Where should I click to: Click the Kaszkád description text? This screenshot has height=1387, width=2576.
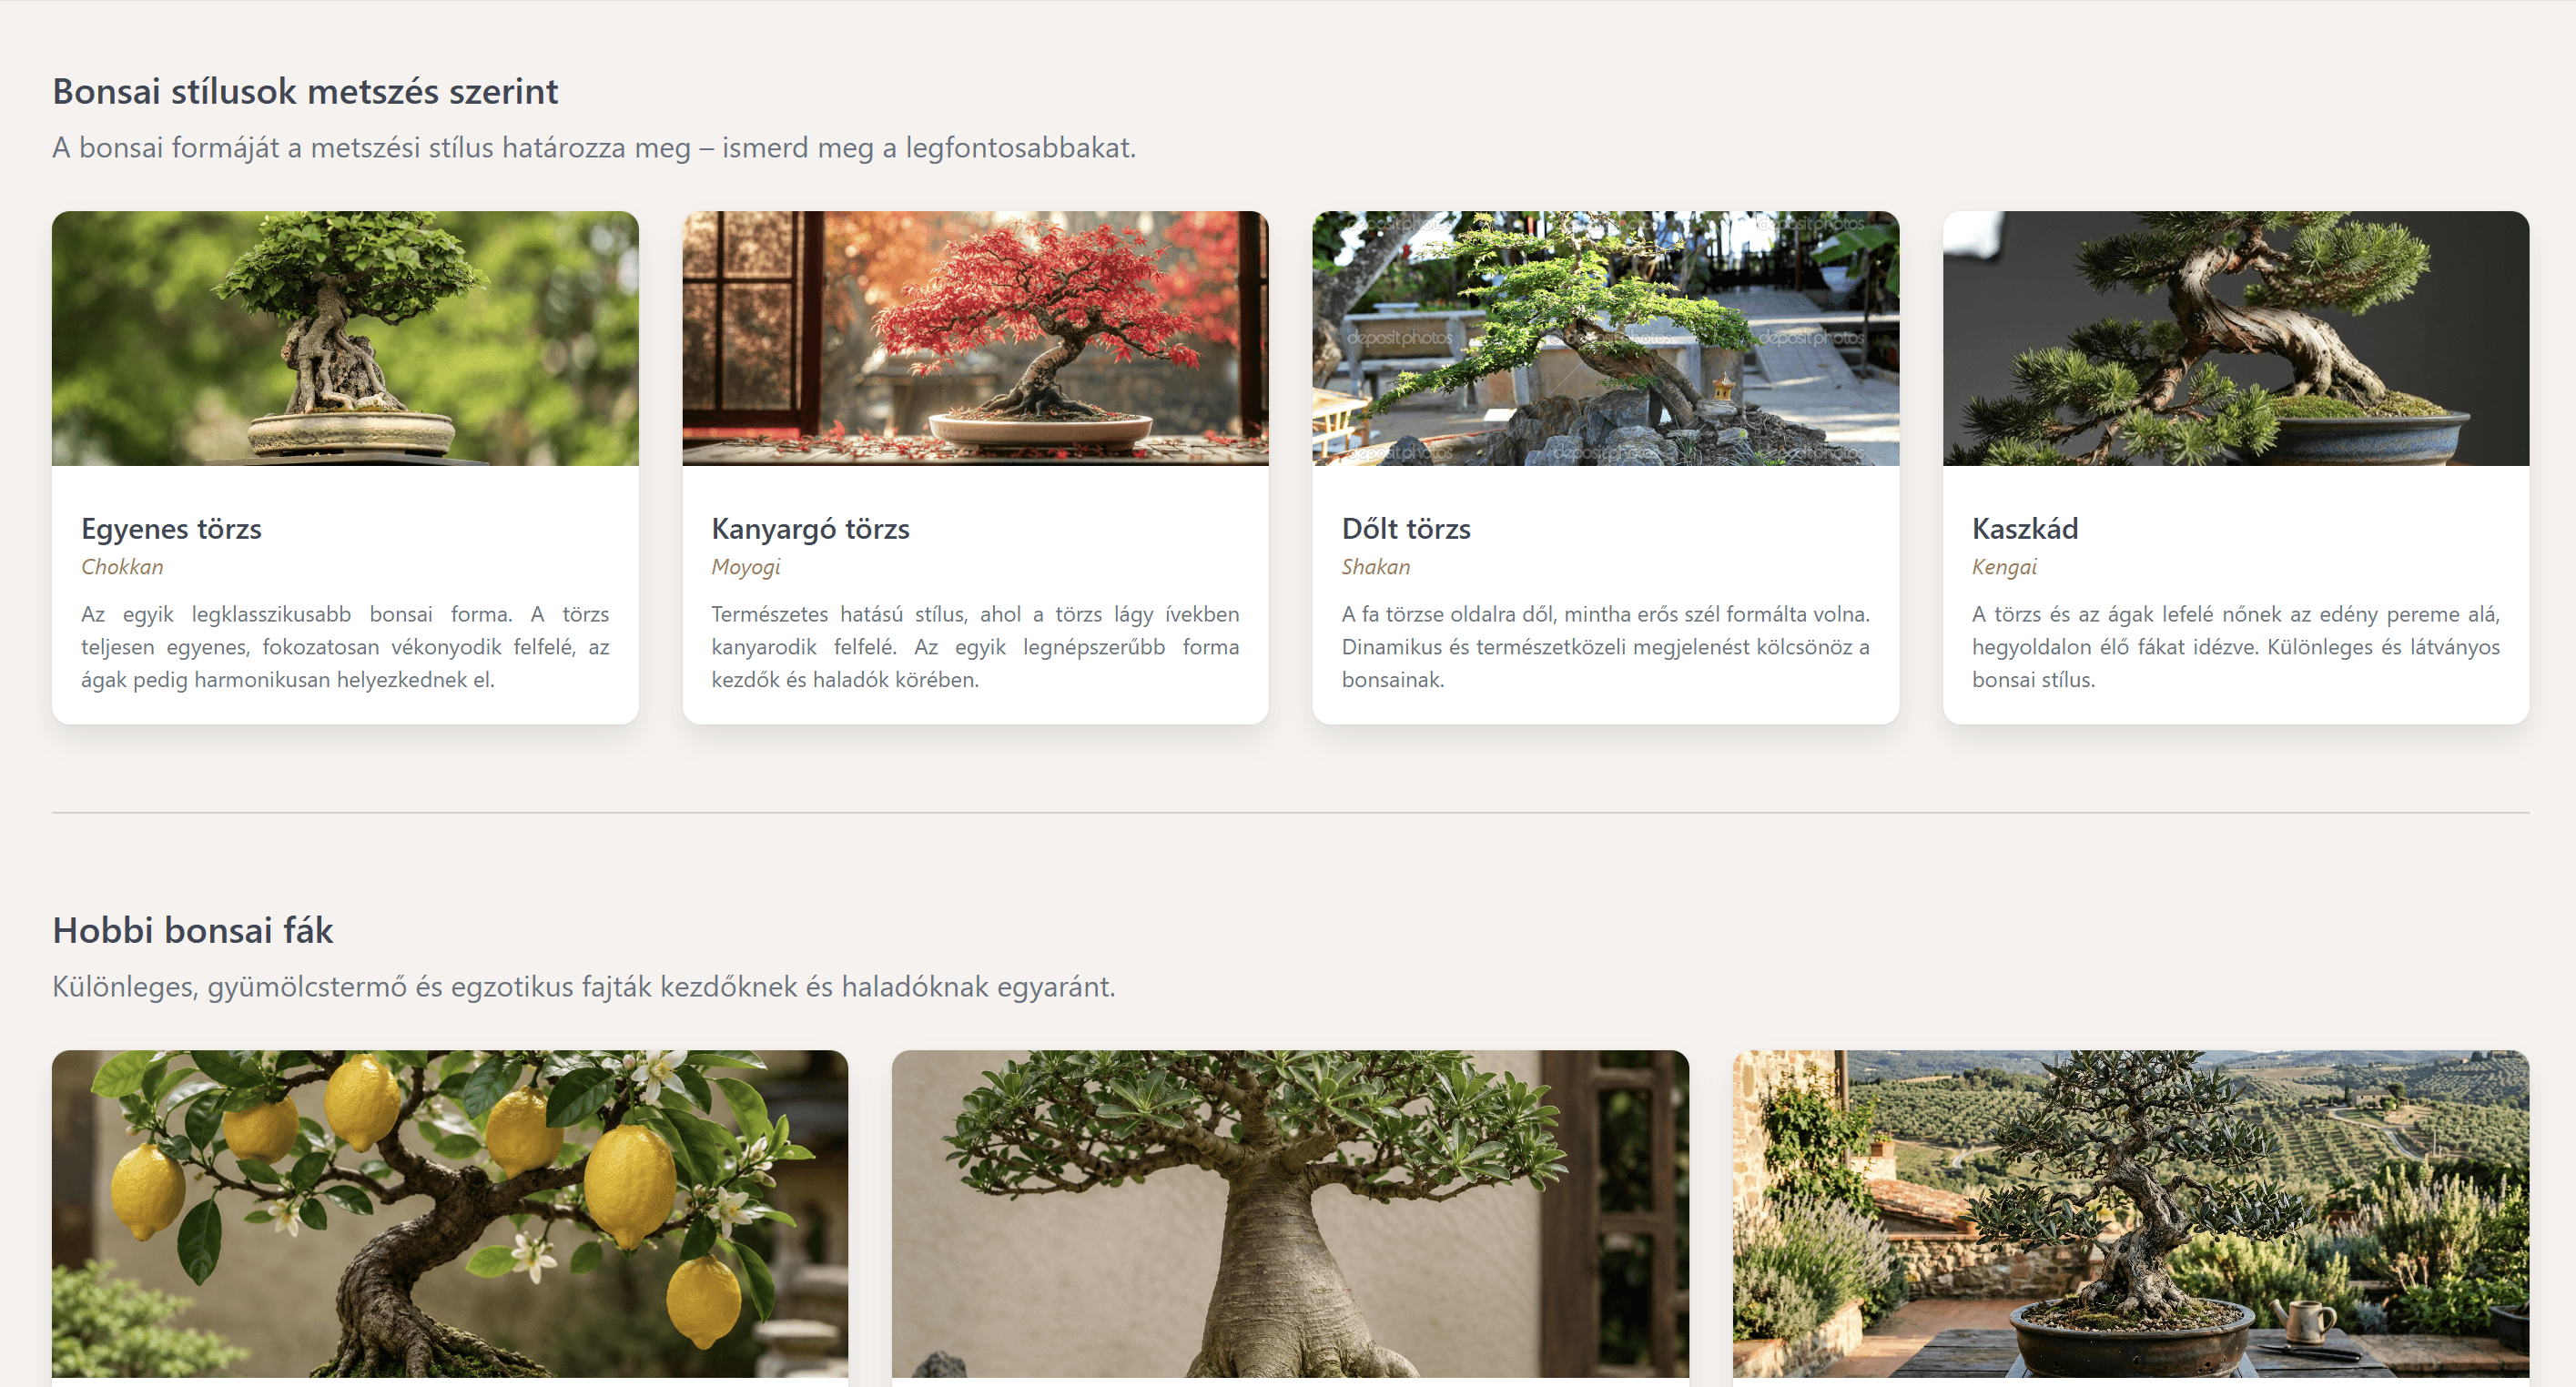coord(2235,647)
